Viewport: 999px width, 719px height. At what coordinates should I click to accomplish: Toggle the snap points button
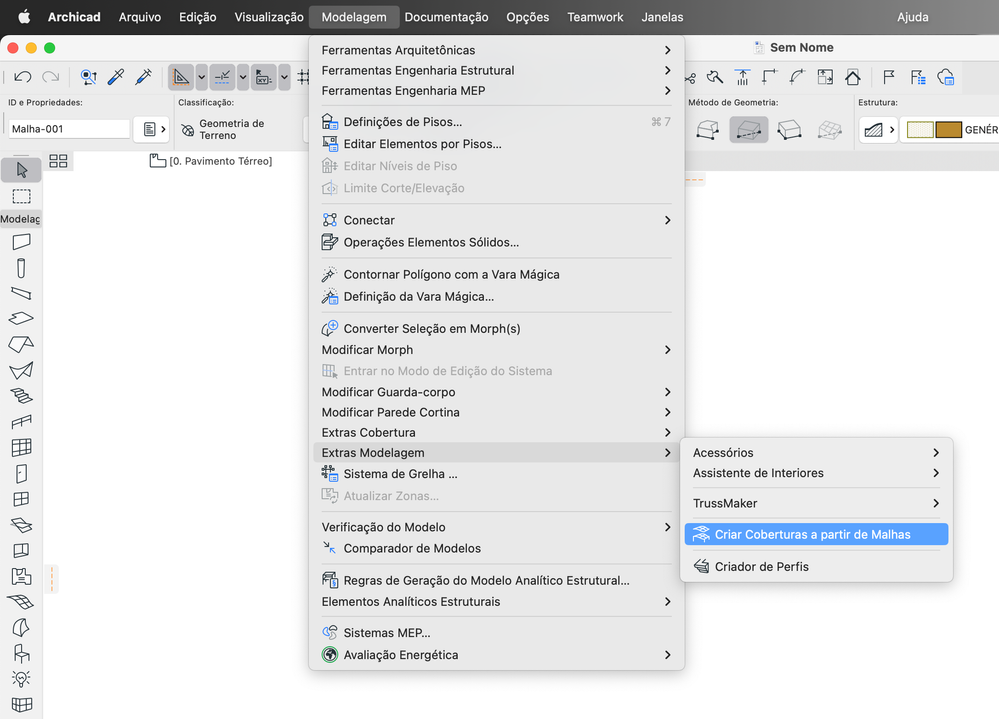222,78
